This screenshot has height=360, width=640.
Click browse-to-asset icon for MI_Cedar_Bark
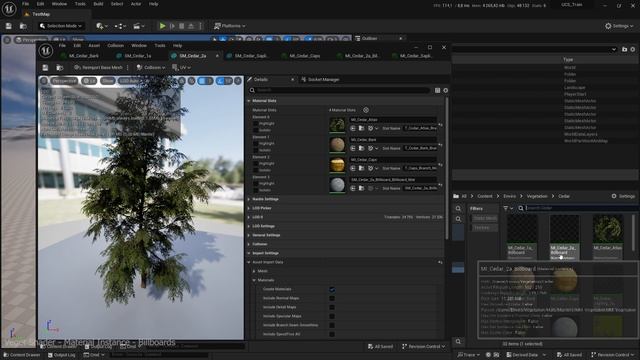point(361,148)
